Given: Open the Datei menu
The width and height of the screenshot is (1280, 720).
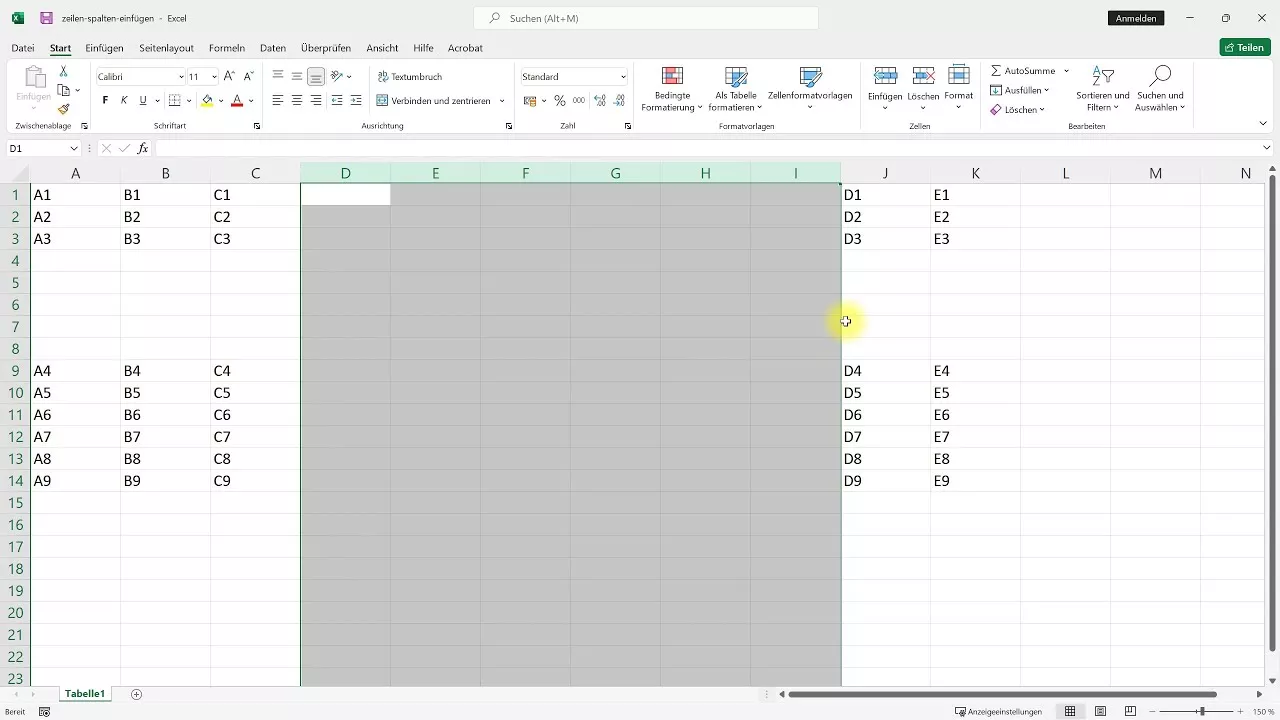Looking at the screenshot, I should (23, 47).
